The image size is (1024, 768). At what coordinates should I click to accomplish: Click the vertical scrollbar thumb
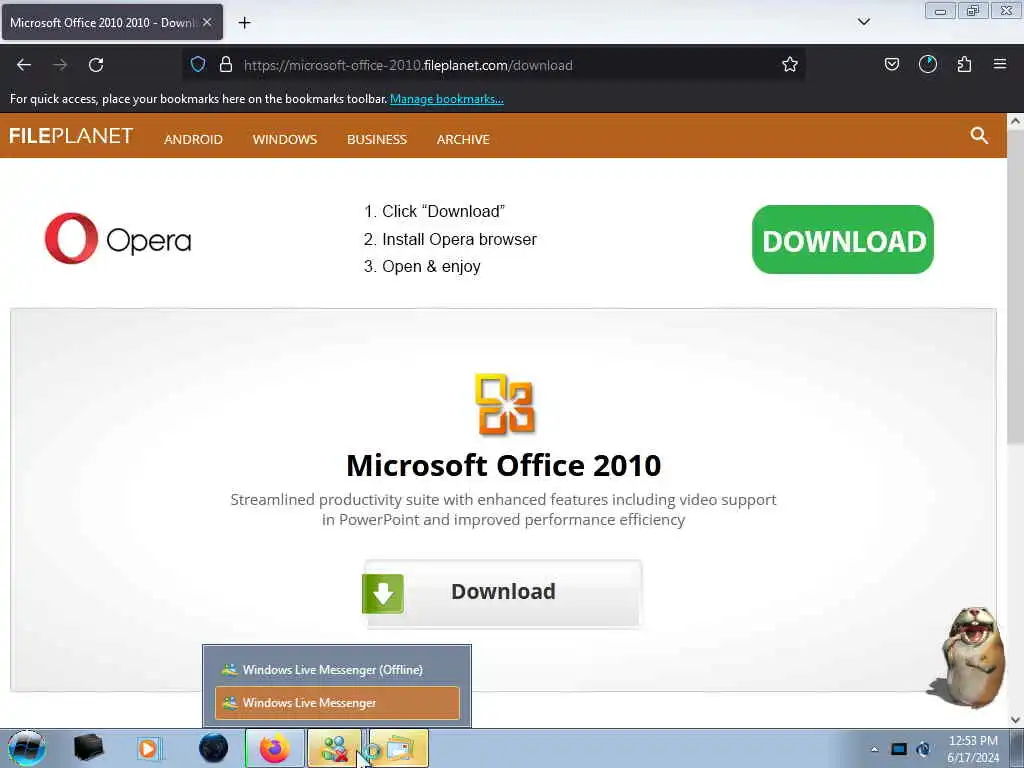[x=1015, y=287]
